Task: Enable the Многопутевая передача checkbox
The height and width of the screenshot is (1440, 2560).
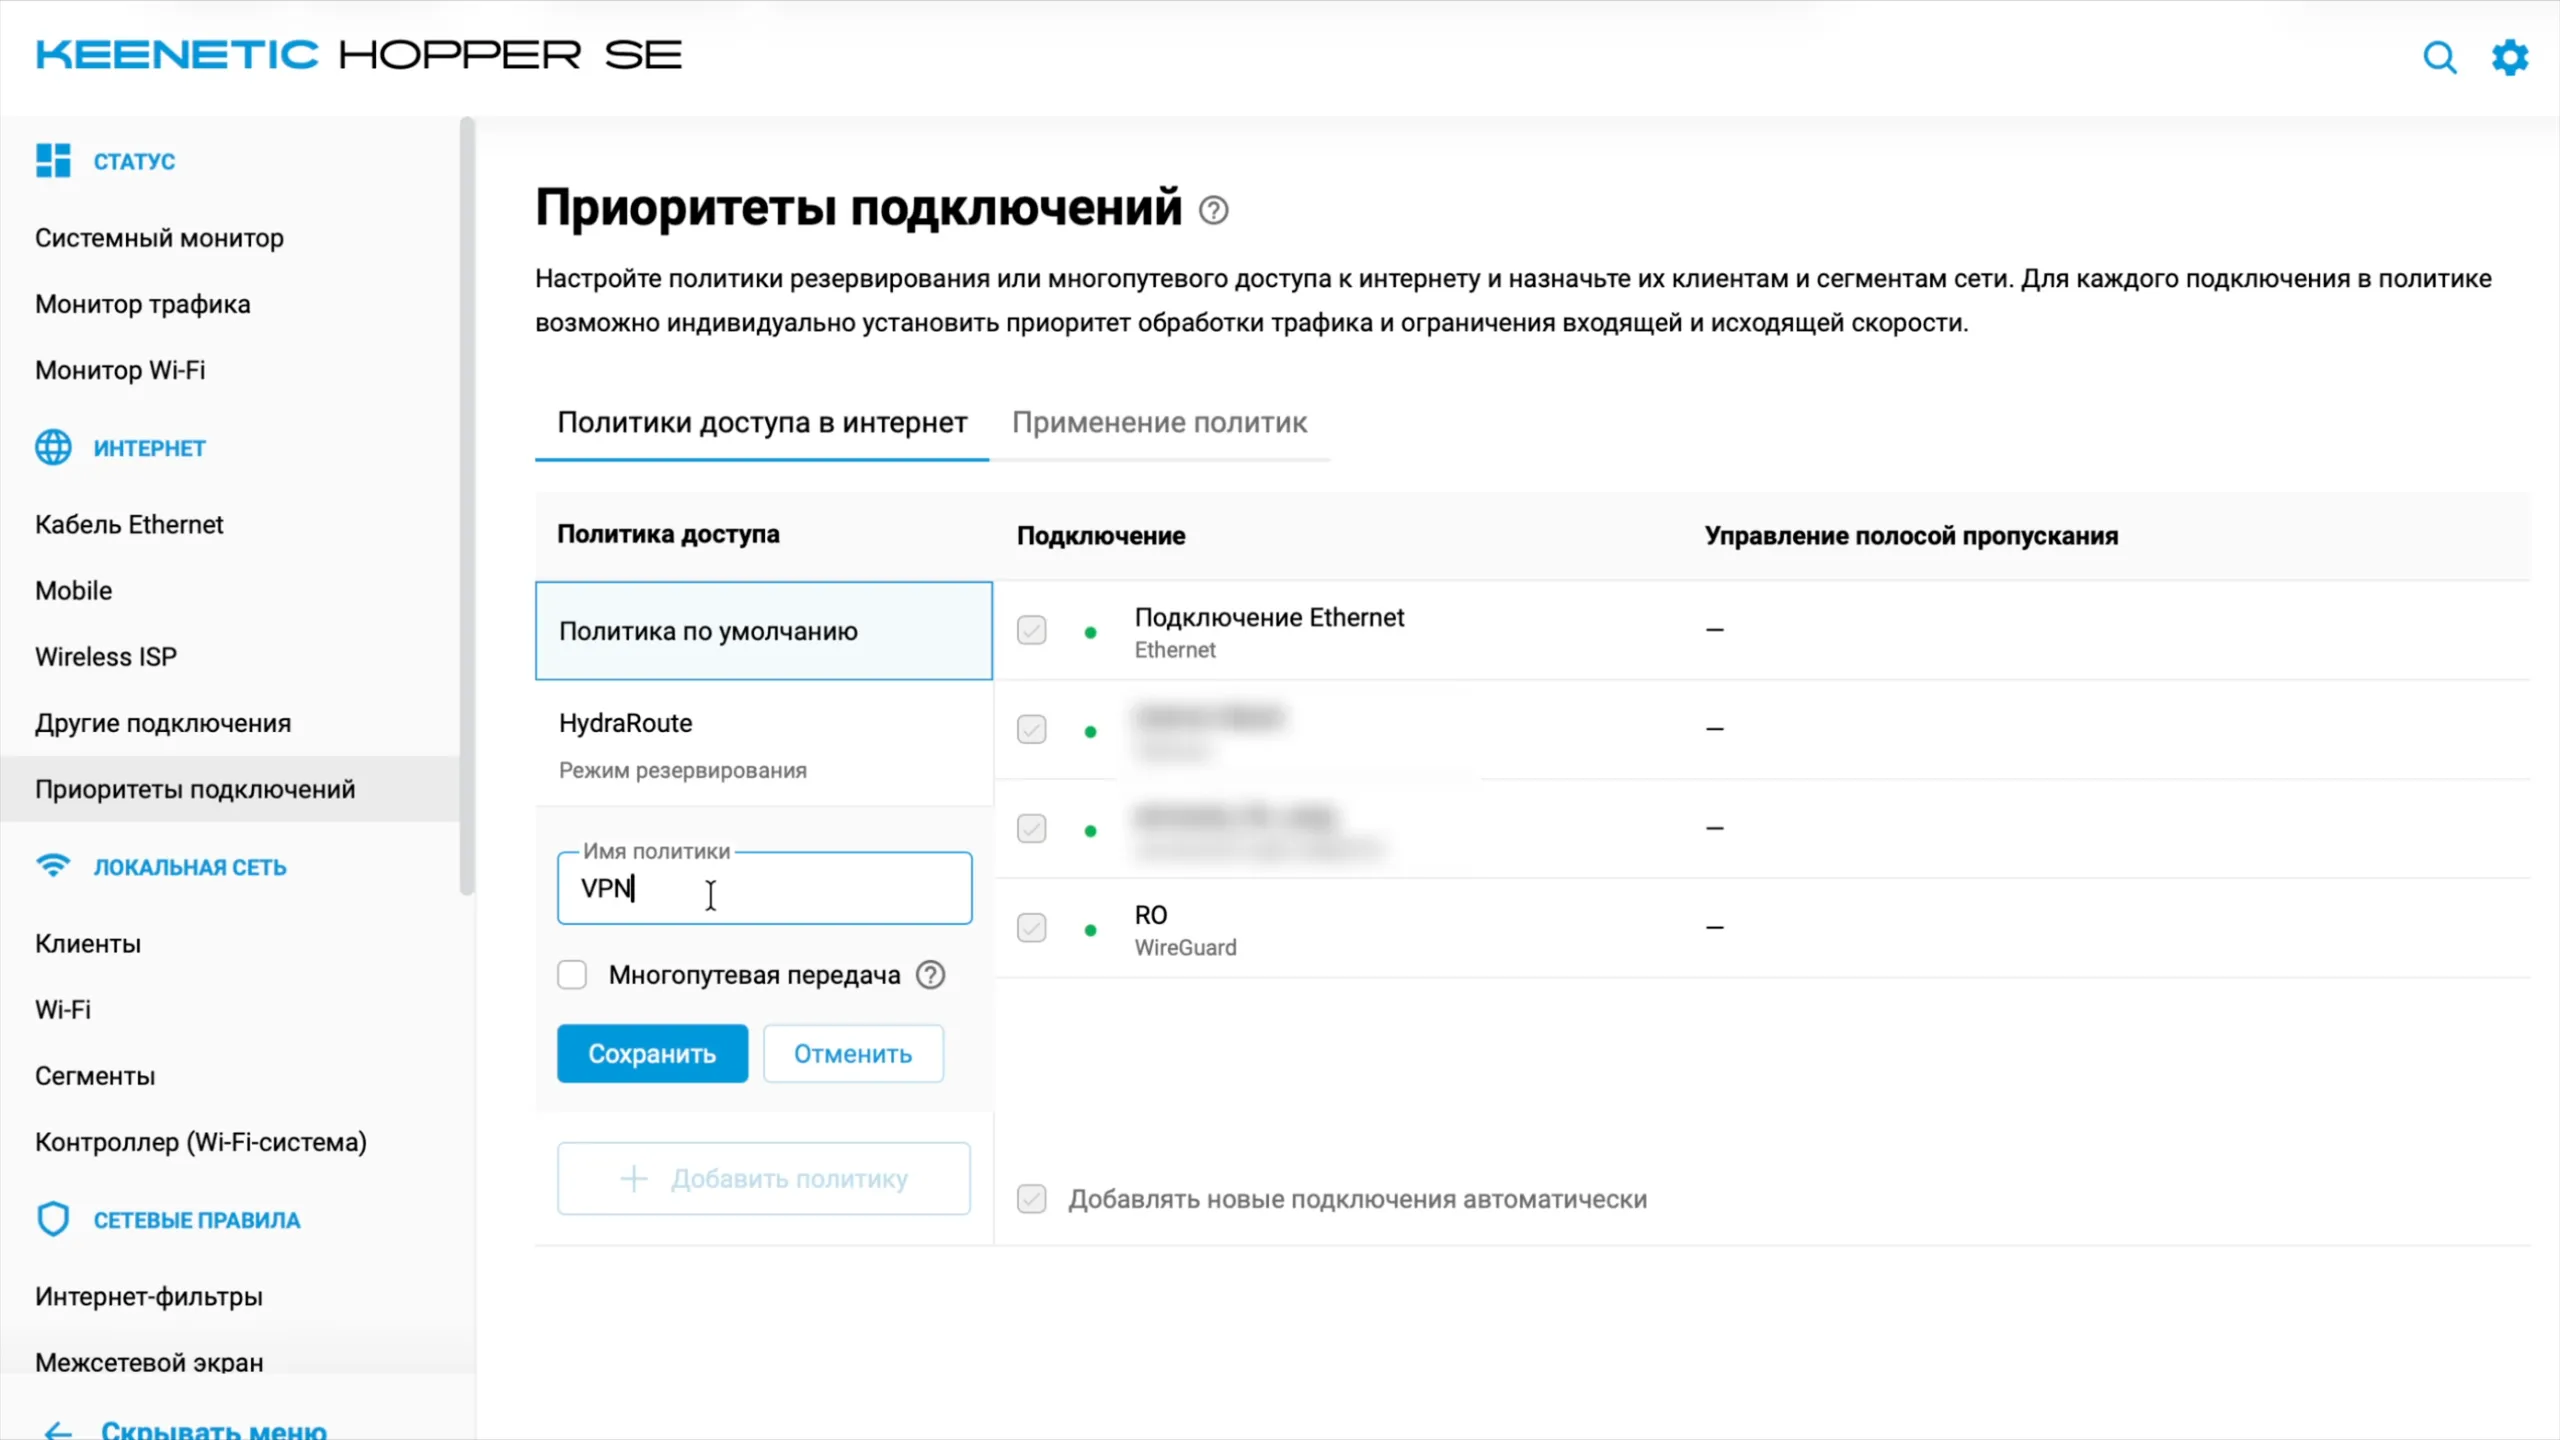Action: [x=572, y=974]
